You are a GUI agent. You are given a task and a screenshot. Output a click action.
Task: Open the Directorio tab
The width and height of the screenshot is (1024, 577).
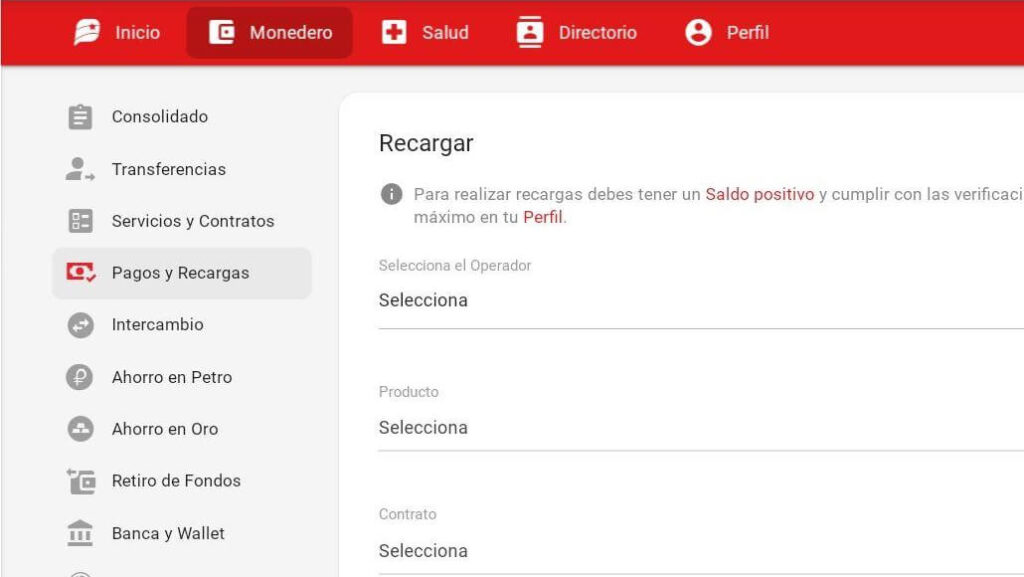pos(577,33)
